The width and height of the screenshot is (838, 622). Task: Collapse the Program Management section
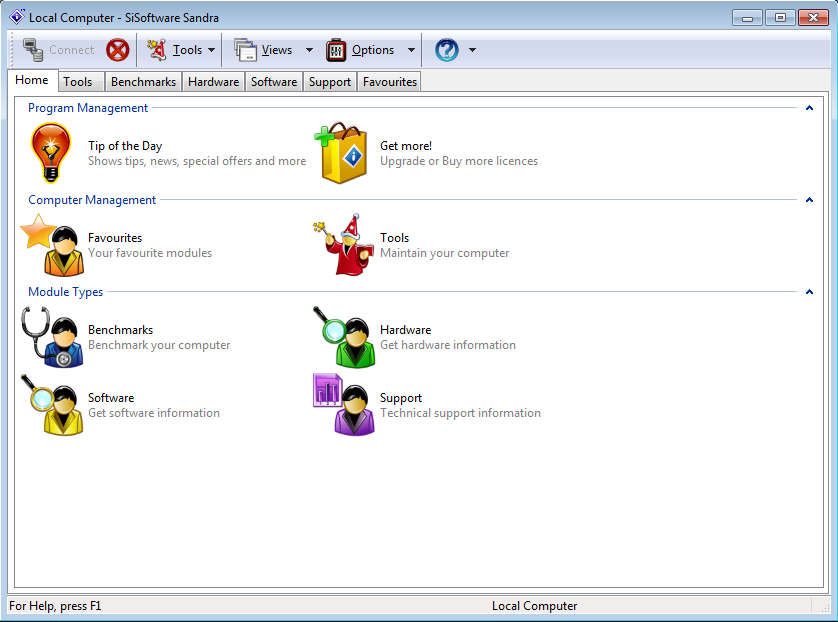(x=809, y=108)
